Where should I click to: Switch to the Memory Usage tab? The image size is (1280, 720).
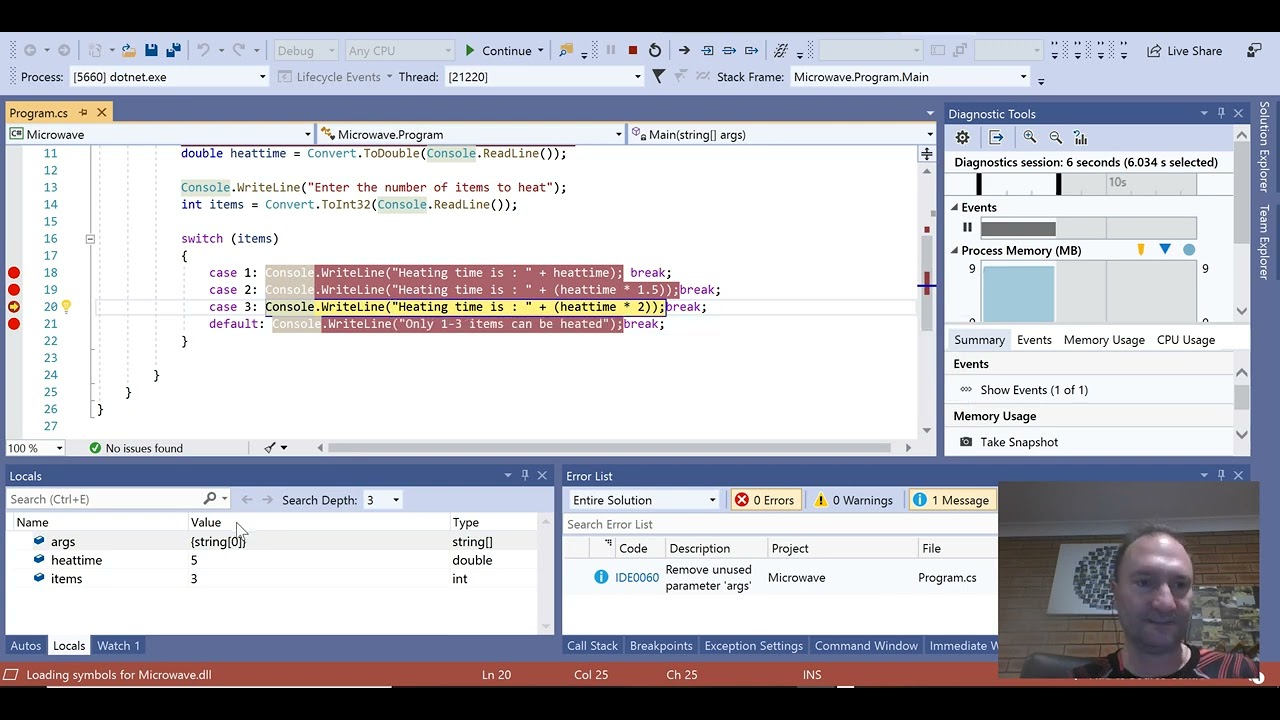(x=1104, y=340)
